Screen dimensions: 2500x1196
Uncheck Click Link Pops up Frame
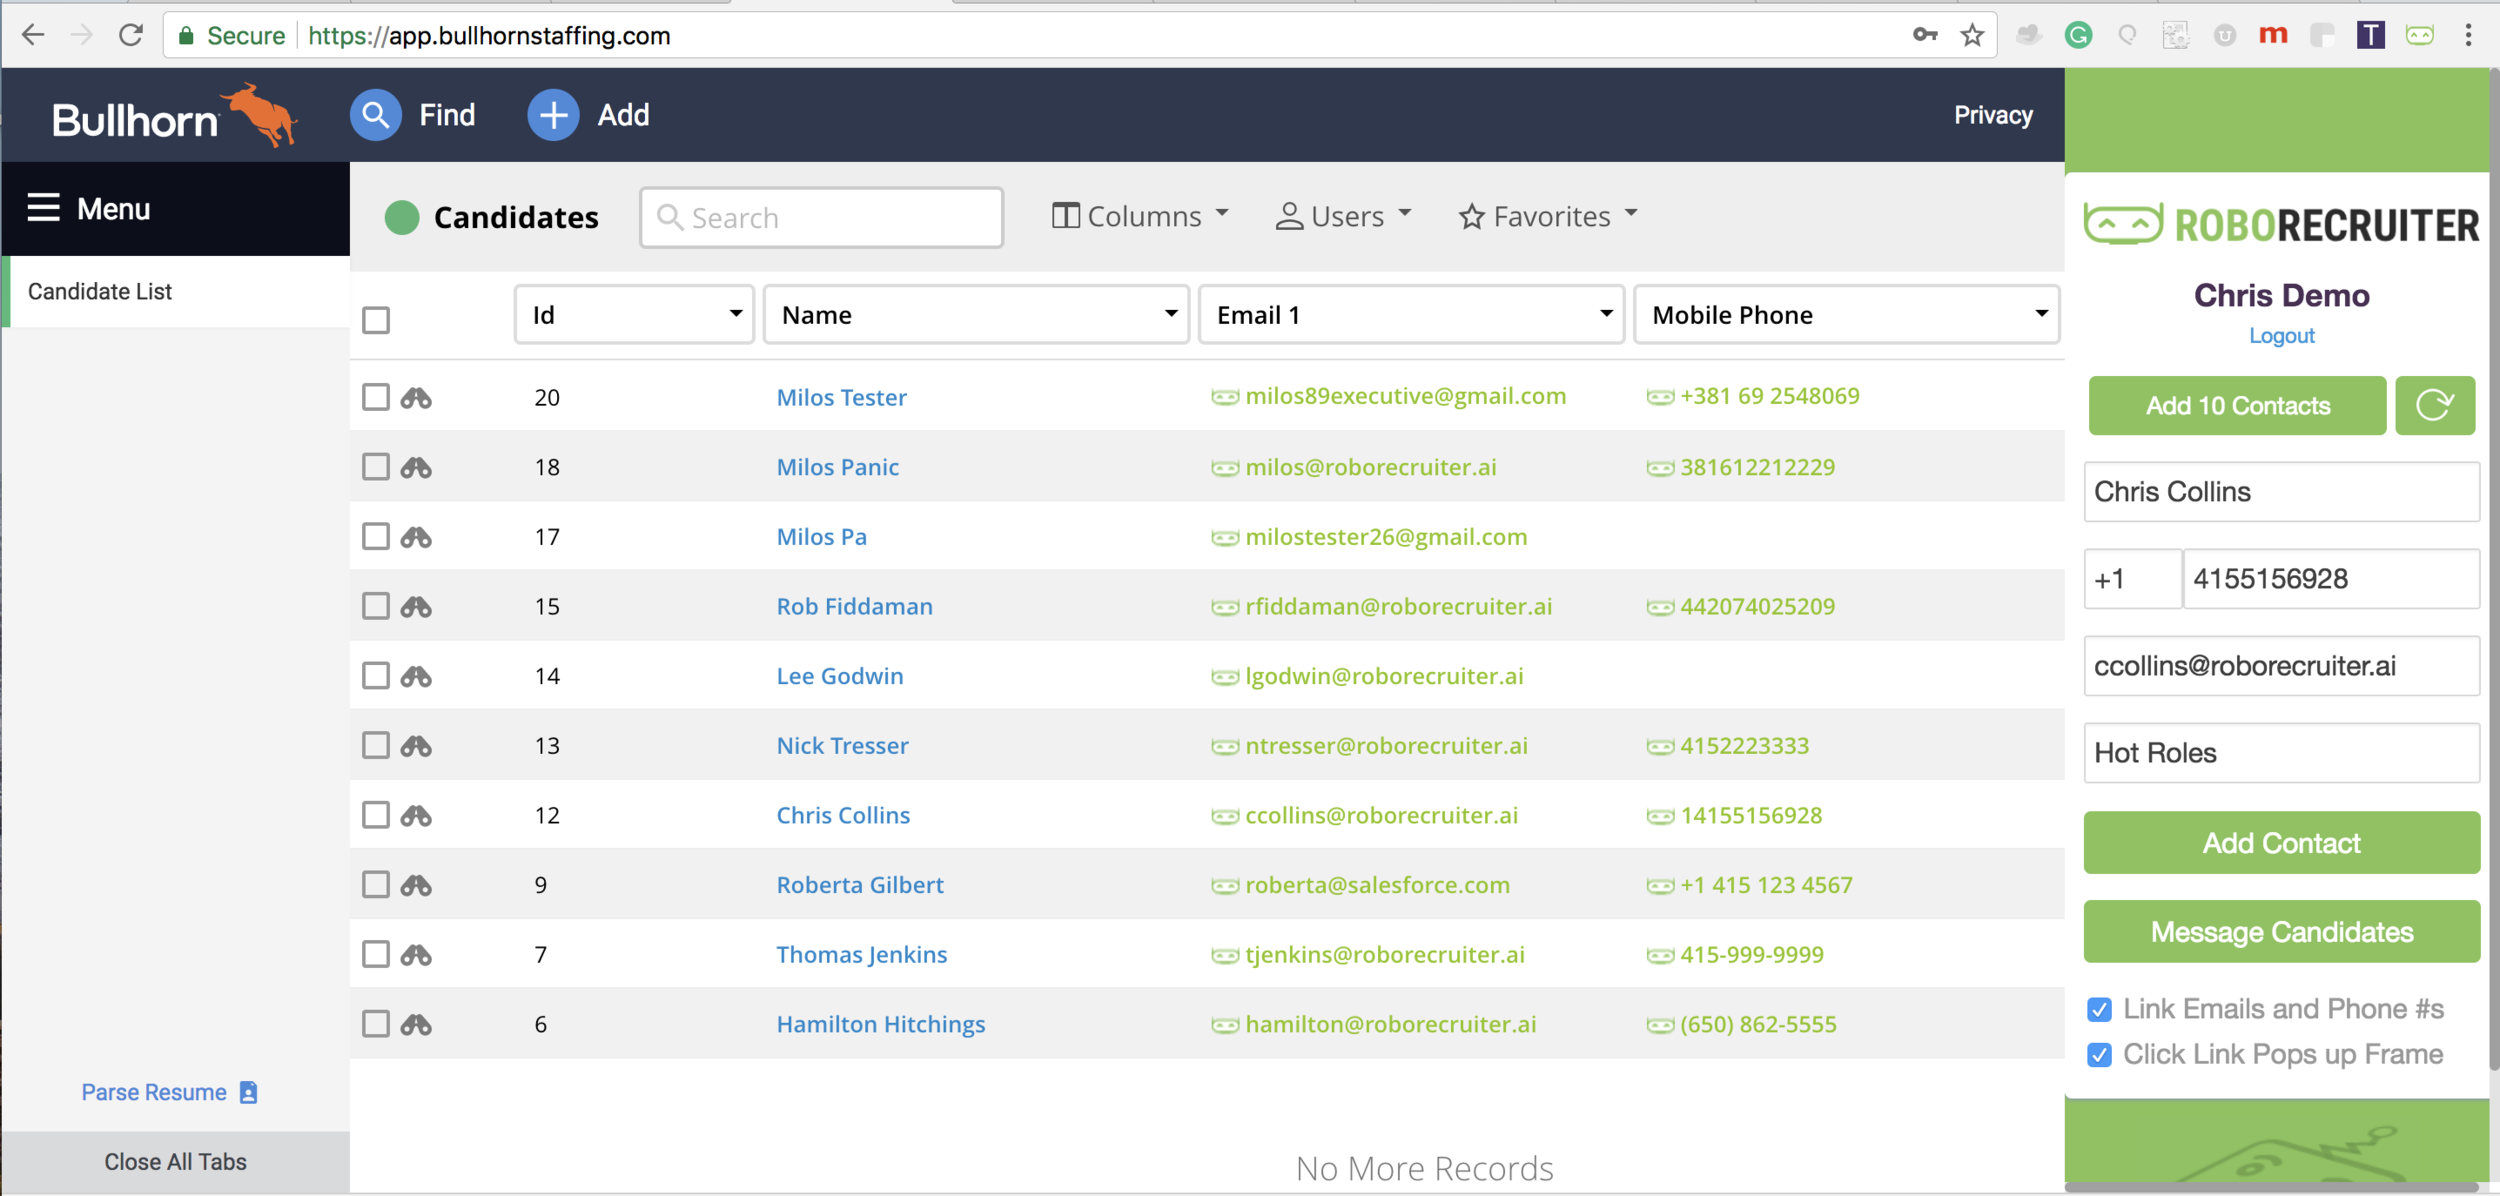click(2100, 1054)
